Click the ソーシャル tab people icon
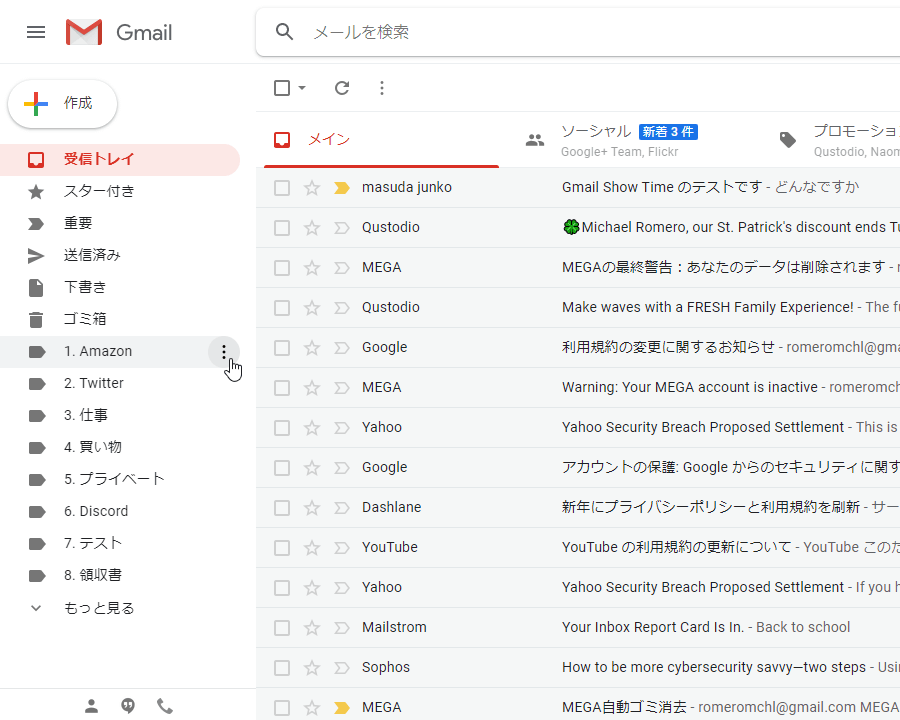The width and height of the screenshot is (900, 720). pyautogui.click(x=535, y=140)
